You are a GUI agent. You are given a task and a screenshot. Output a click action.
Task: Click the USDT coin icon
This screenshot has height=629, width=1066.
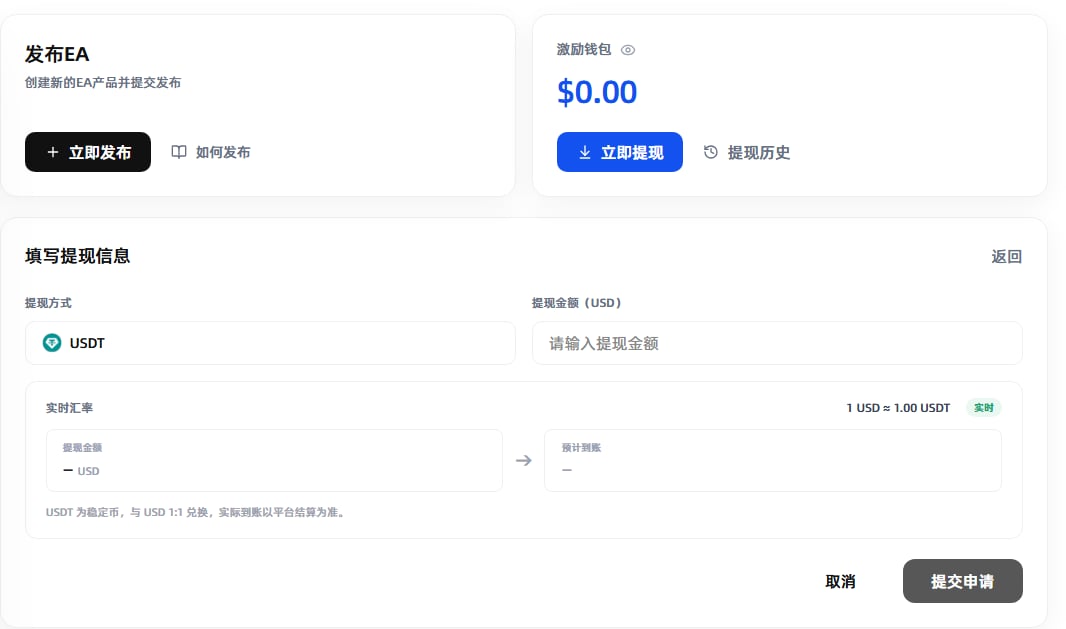[52, 343]
